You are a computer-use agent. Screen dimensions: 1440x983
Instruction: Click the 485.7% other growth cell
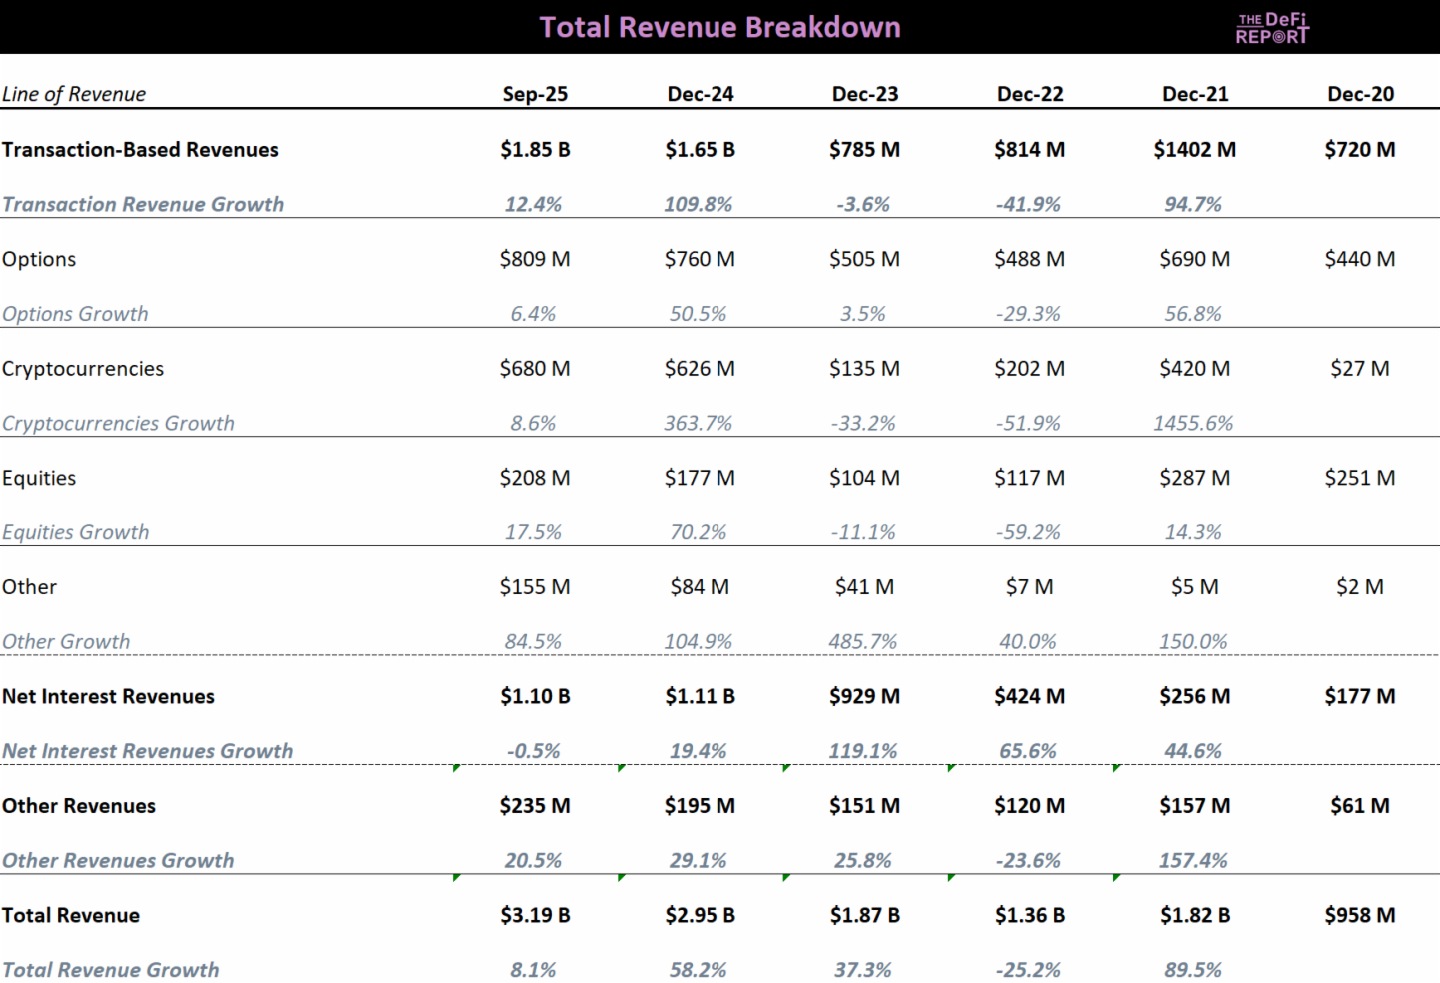862,642
